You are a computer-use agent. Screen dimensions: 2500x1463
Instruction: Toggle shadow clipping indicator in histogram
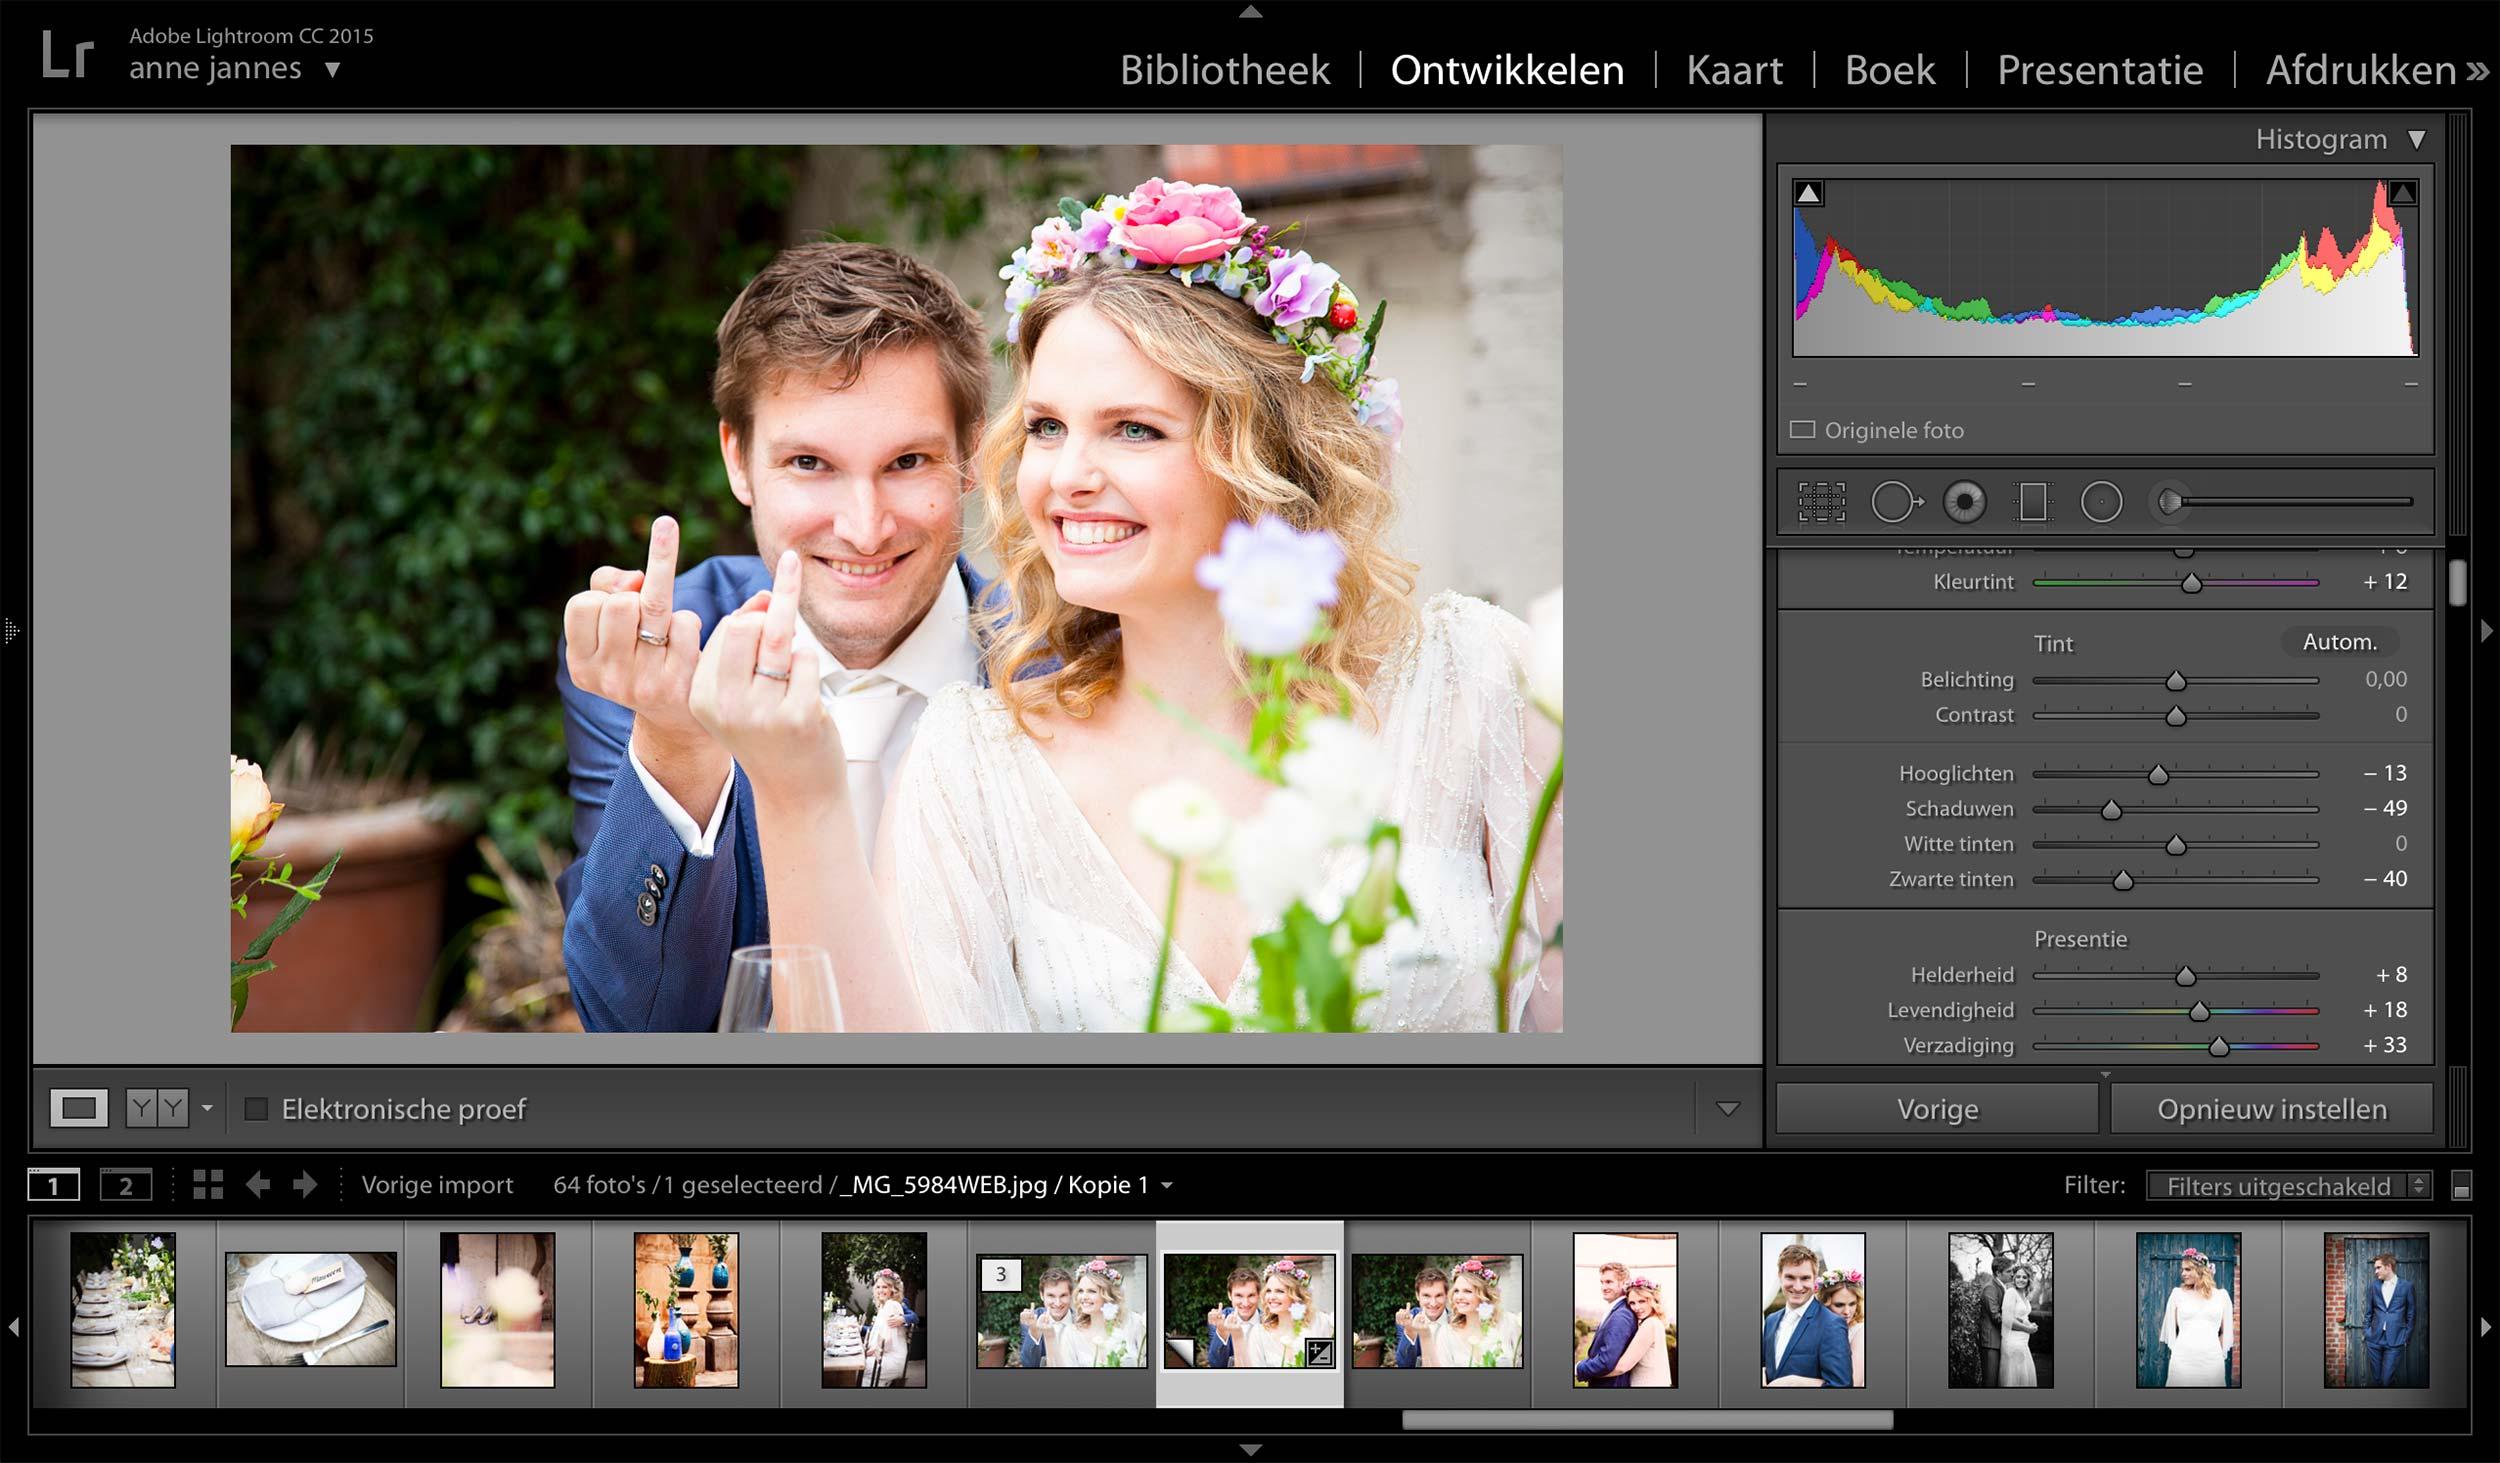(x=1808, y=193)
